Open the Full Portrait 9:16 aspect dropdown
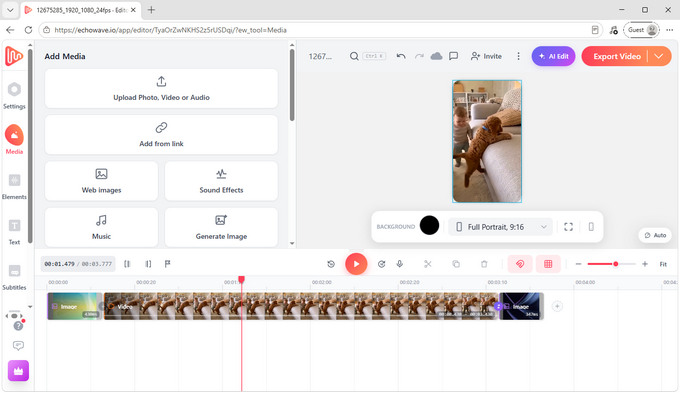Image resolution: width=680 pixels, height=393 pixels. pyautogui.click(x=500, y=227)
